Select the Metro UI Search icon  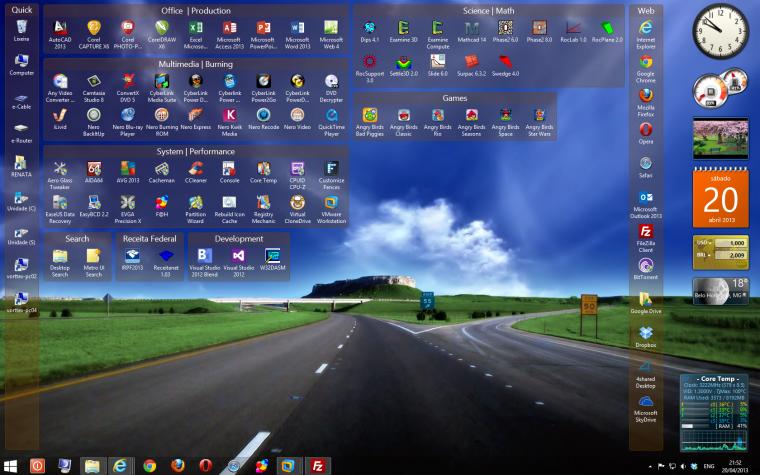(x=94, y=262)
